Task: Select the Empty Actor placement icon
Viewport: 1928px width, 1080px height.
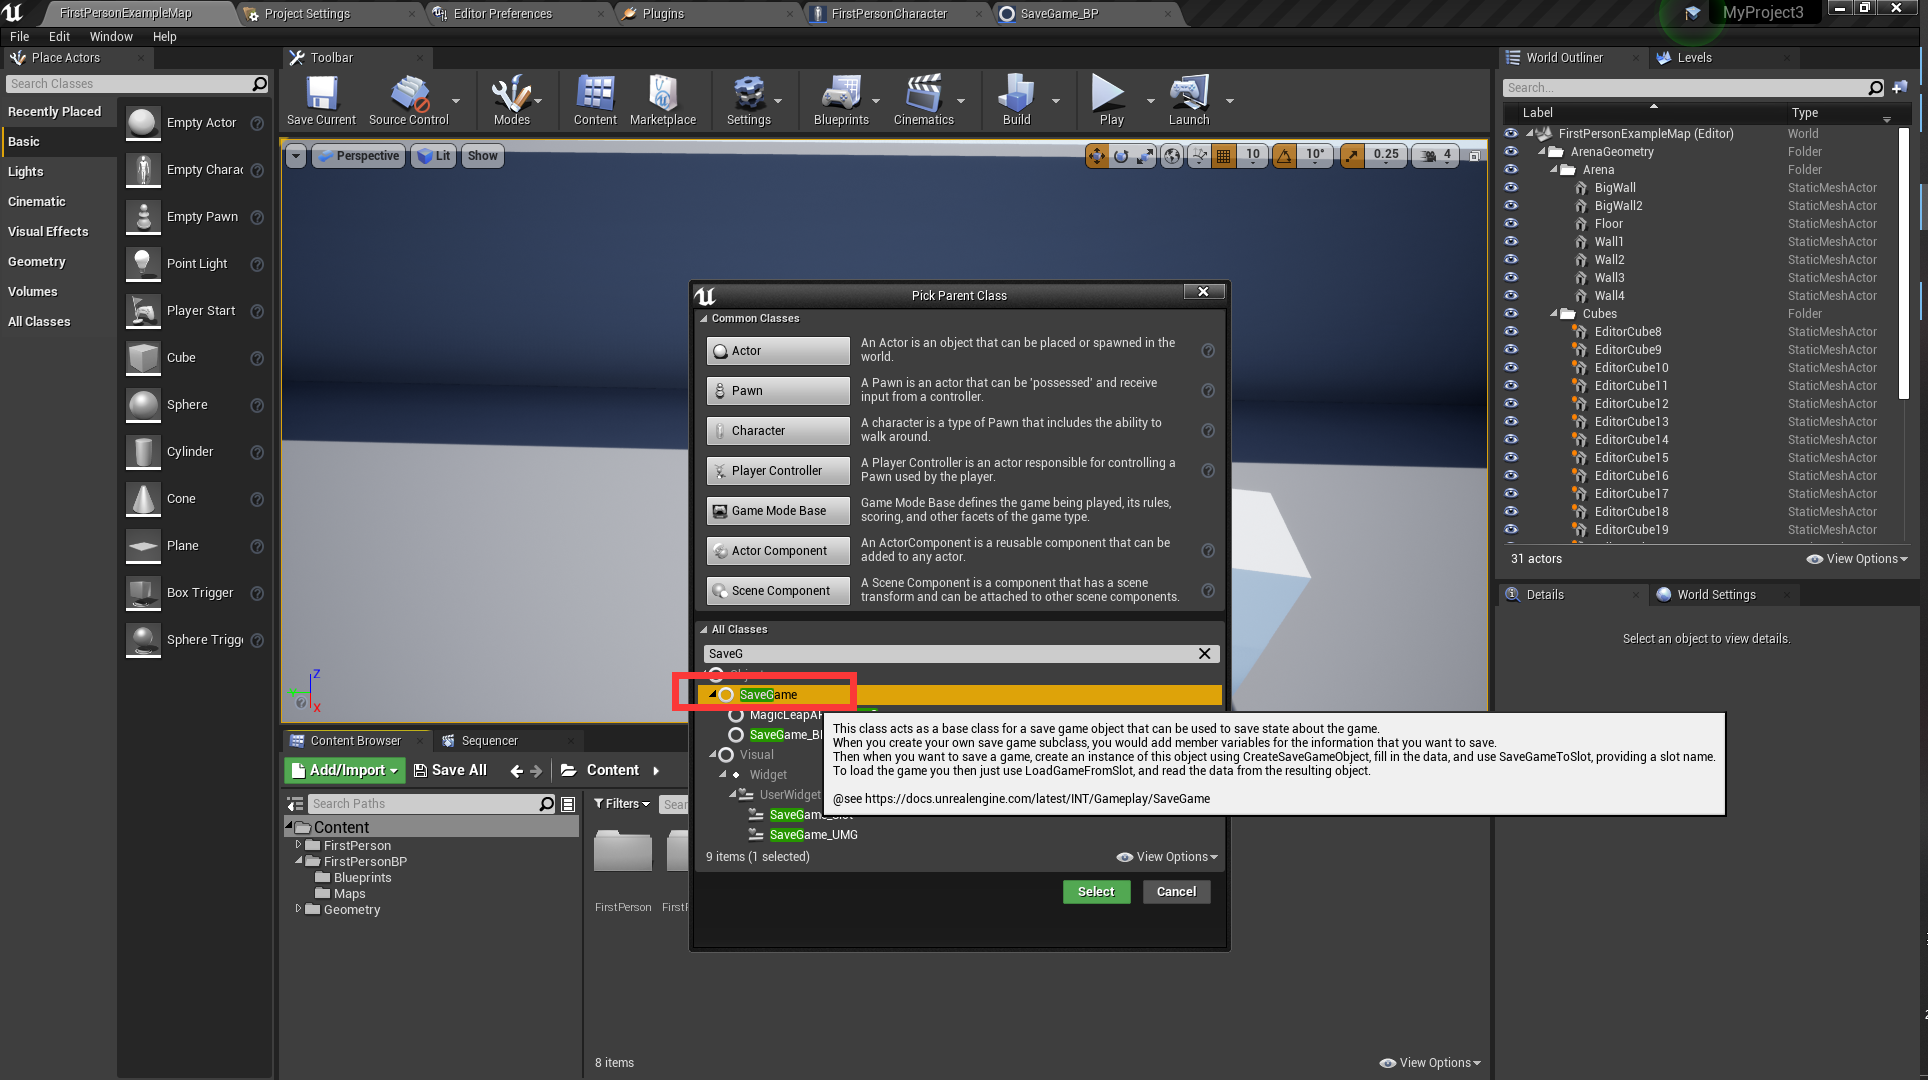Action: point(143,123)
